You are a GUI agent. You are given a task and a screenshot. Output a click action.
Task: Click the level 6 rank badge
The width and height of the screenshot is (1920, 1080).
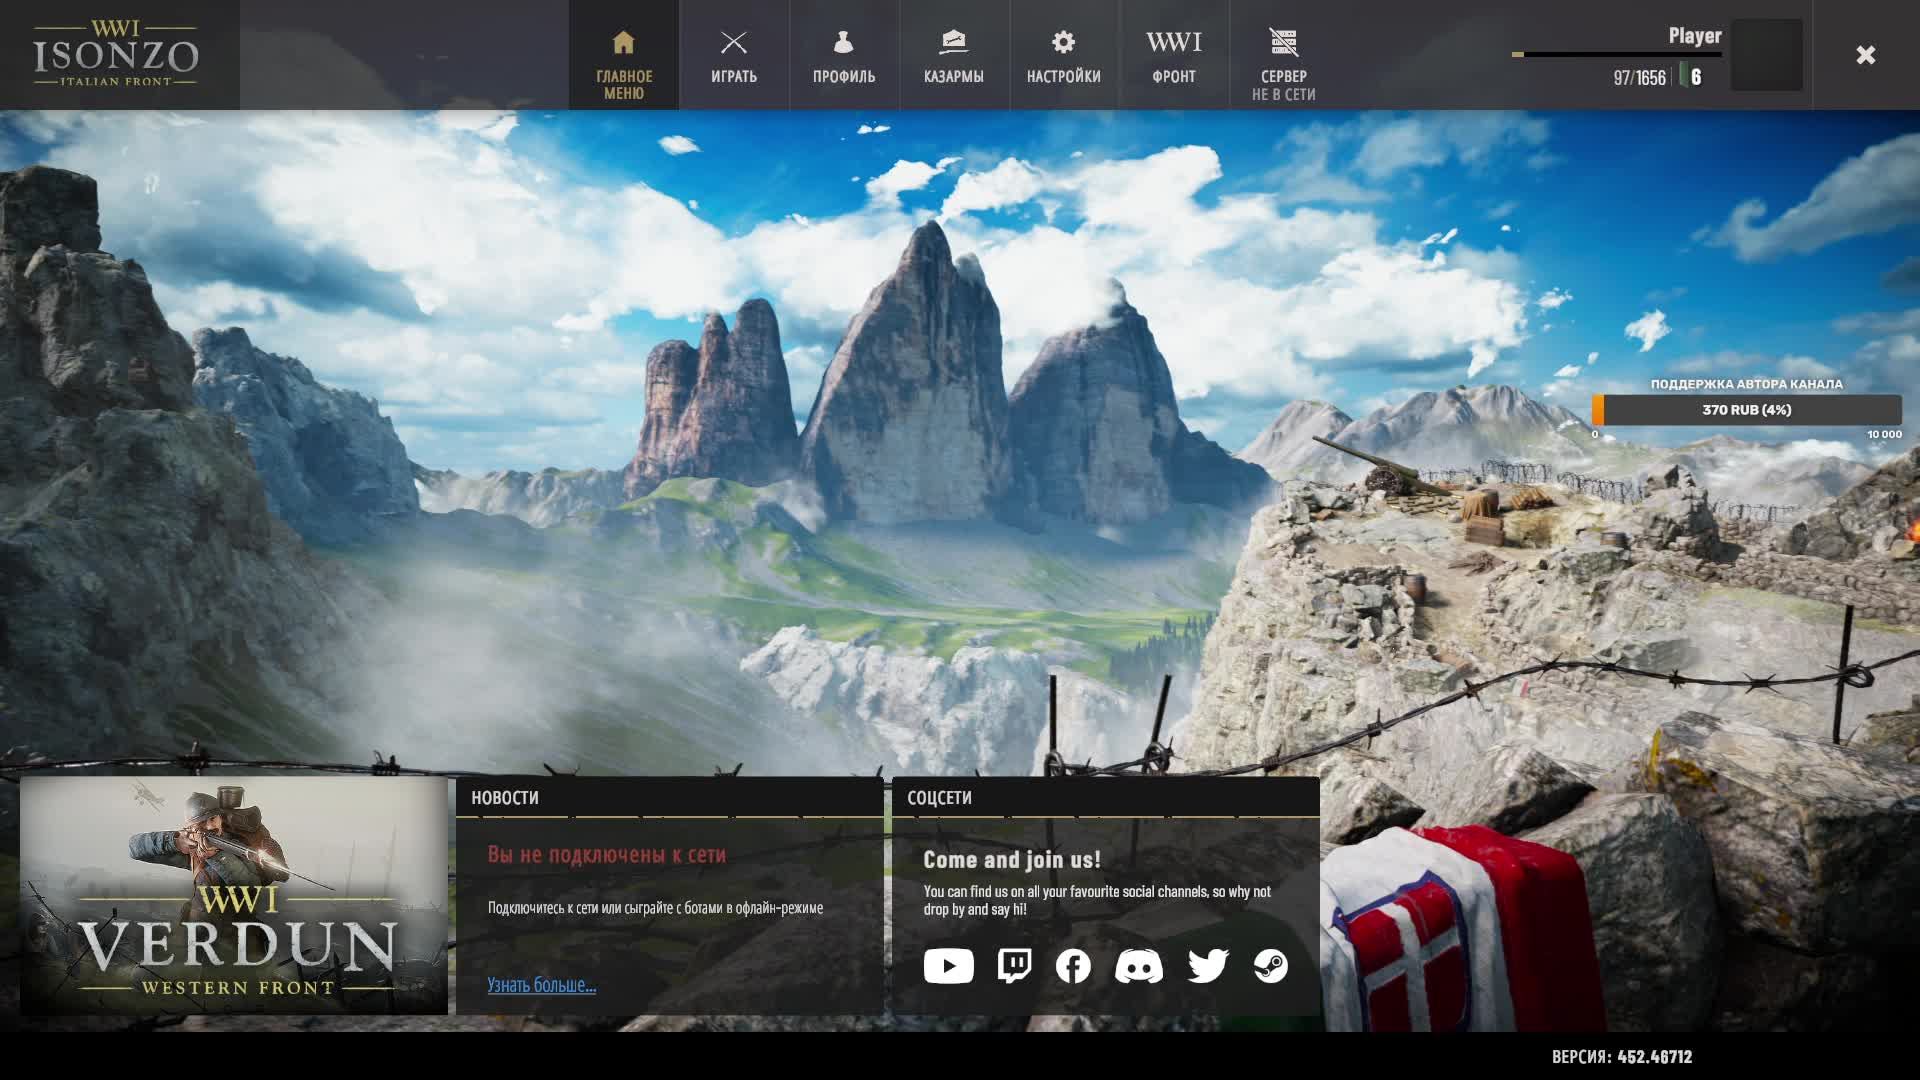tap(1690, 76)
